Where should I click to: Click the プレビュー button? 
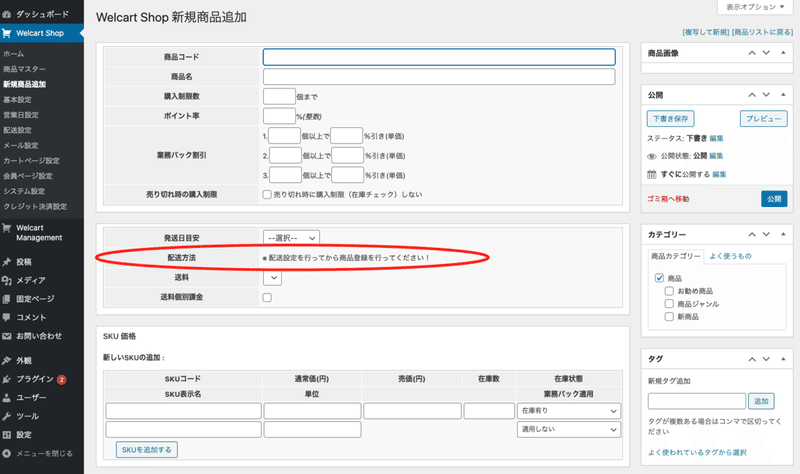[763, 119]
